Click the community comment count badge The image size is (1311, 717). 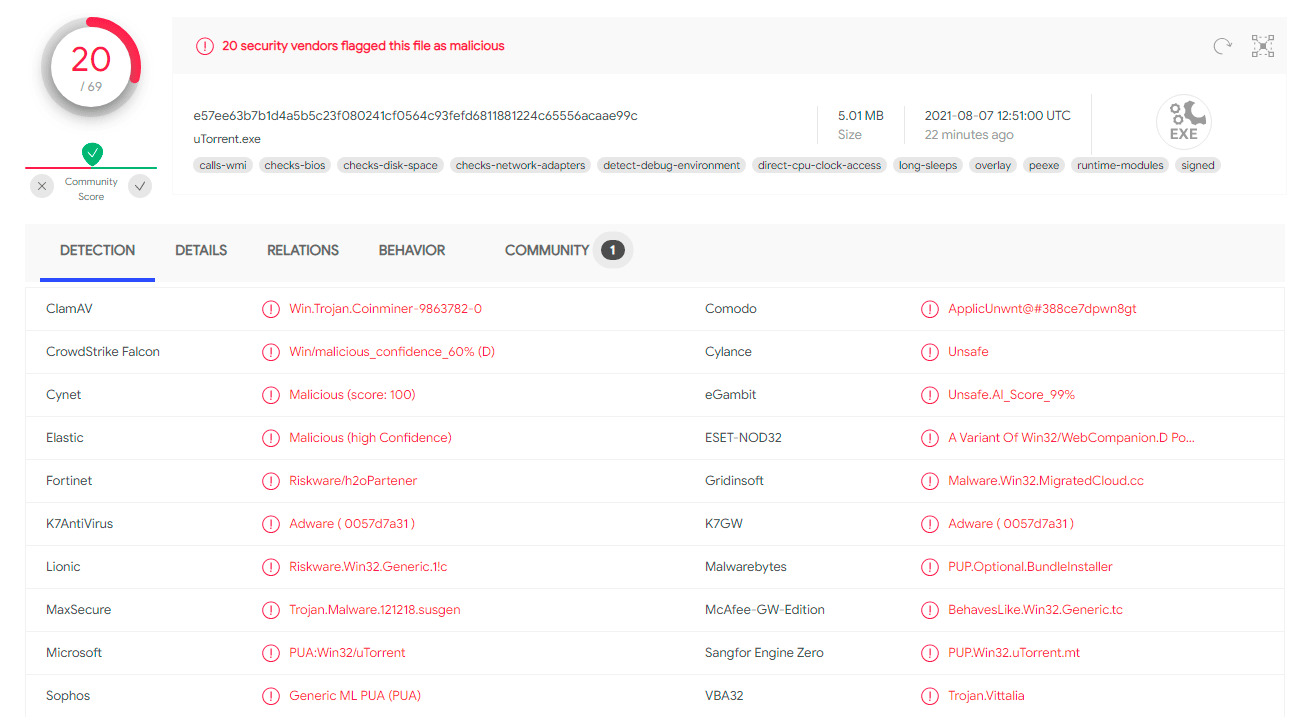tap(613, 250)
